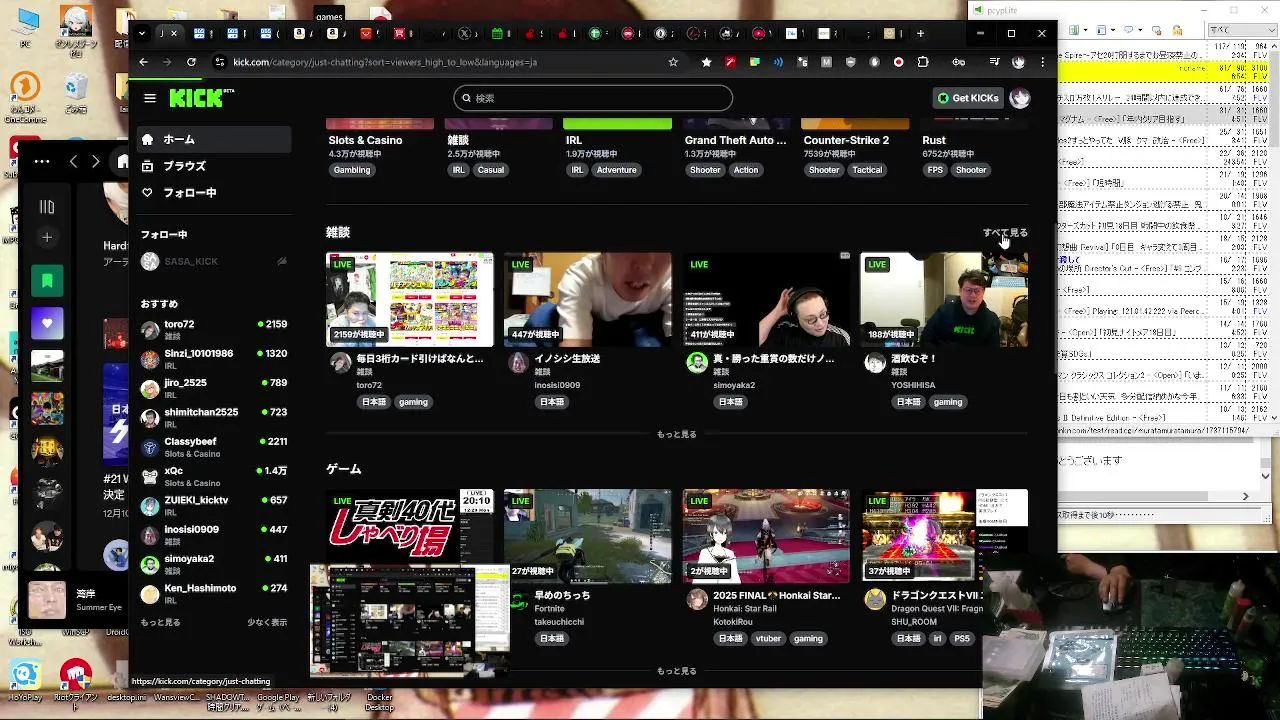This screenshot has height=720, width=1280.
Task: Click the Gambling tag under Slots & Casino
Action: 352,170
